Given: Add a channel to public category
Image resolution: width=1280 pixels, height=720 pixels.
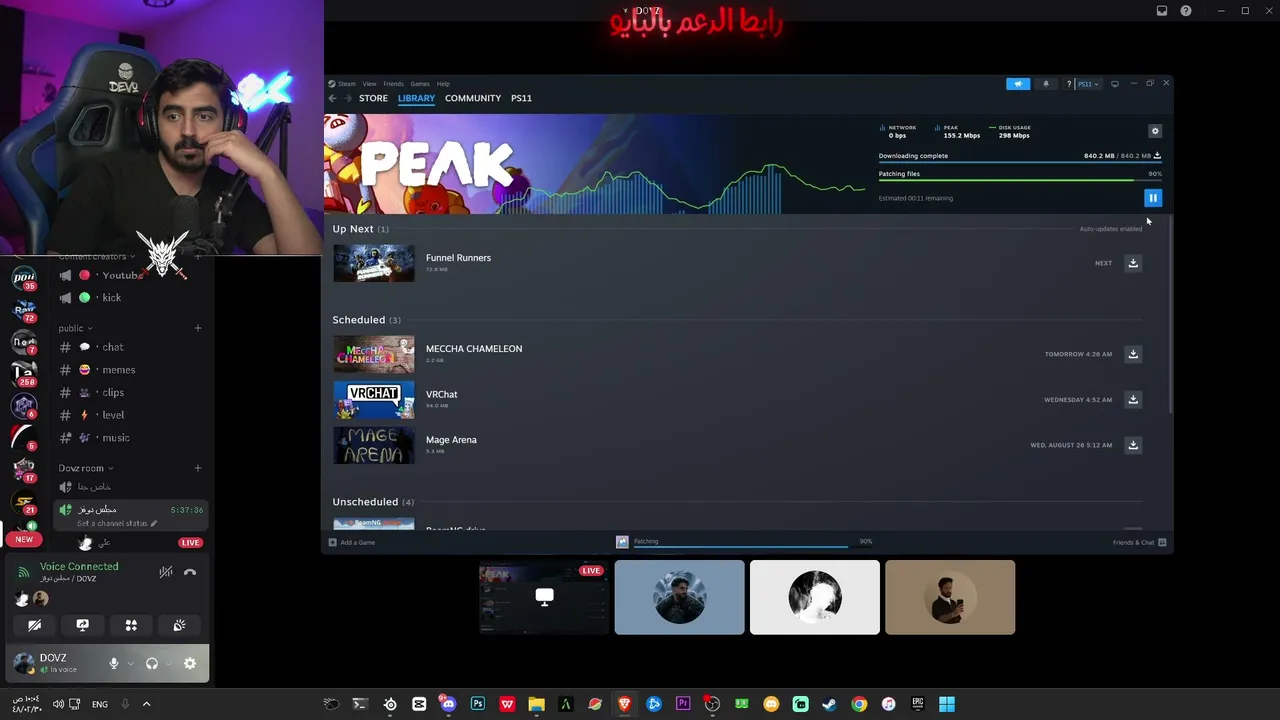Looking at the screenshot, I should click(x=198, y=328).
